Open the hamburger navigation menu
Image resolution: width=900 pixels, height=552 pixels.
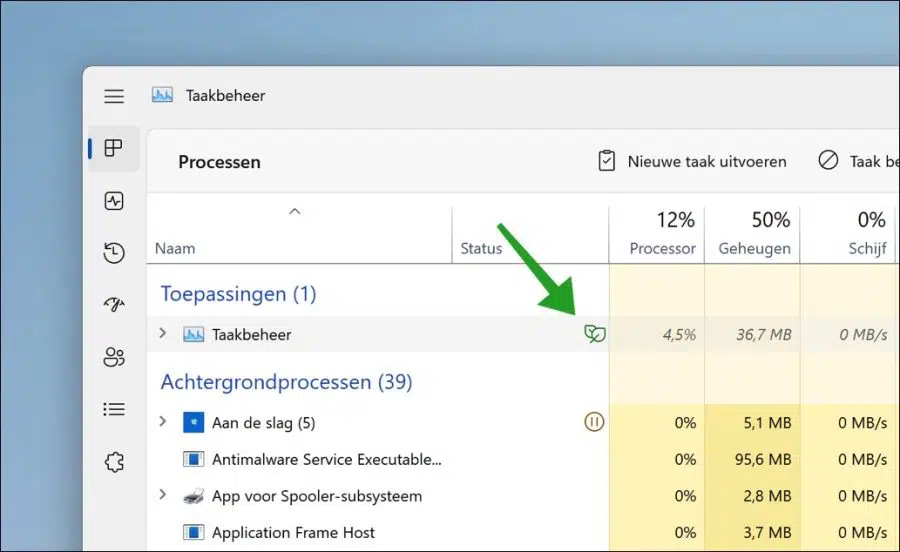click(114, 96)
